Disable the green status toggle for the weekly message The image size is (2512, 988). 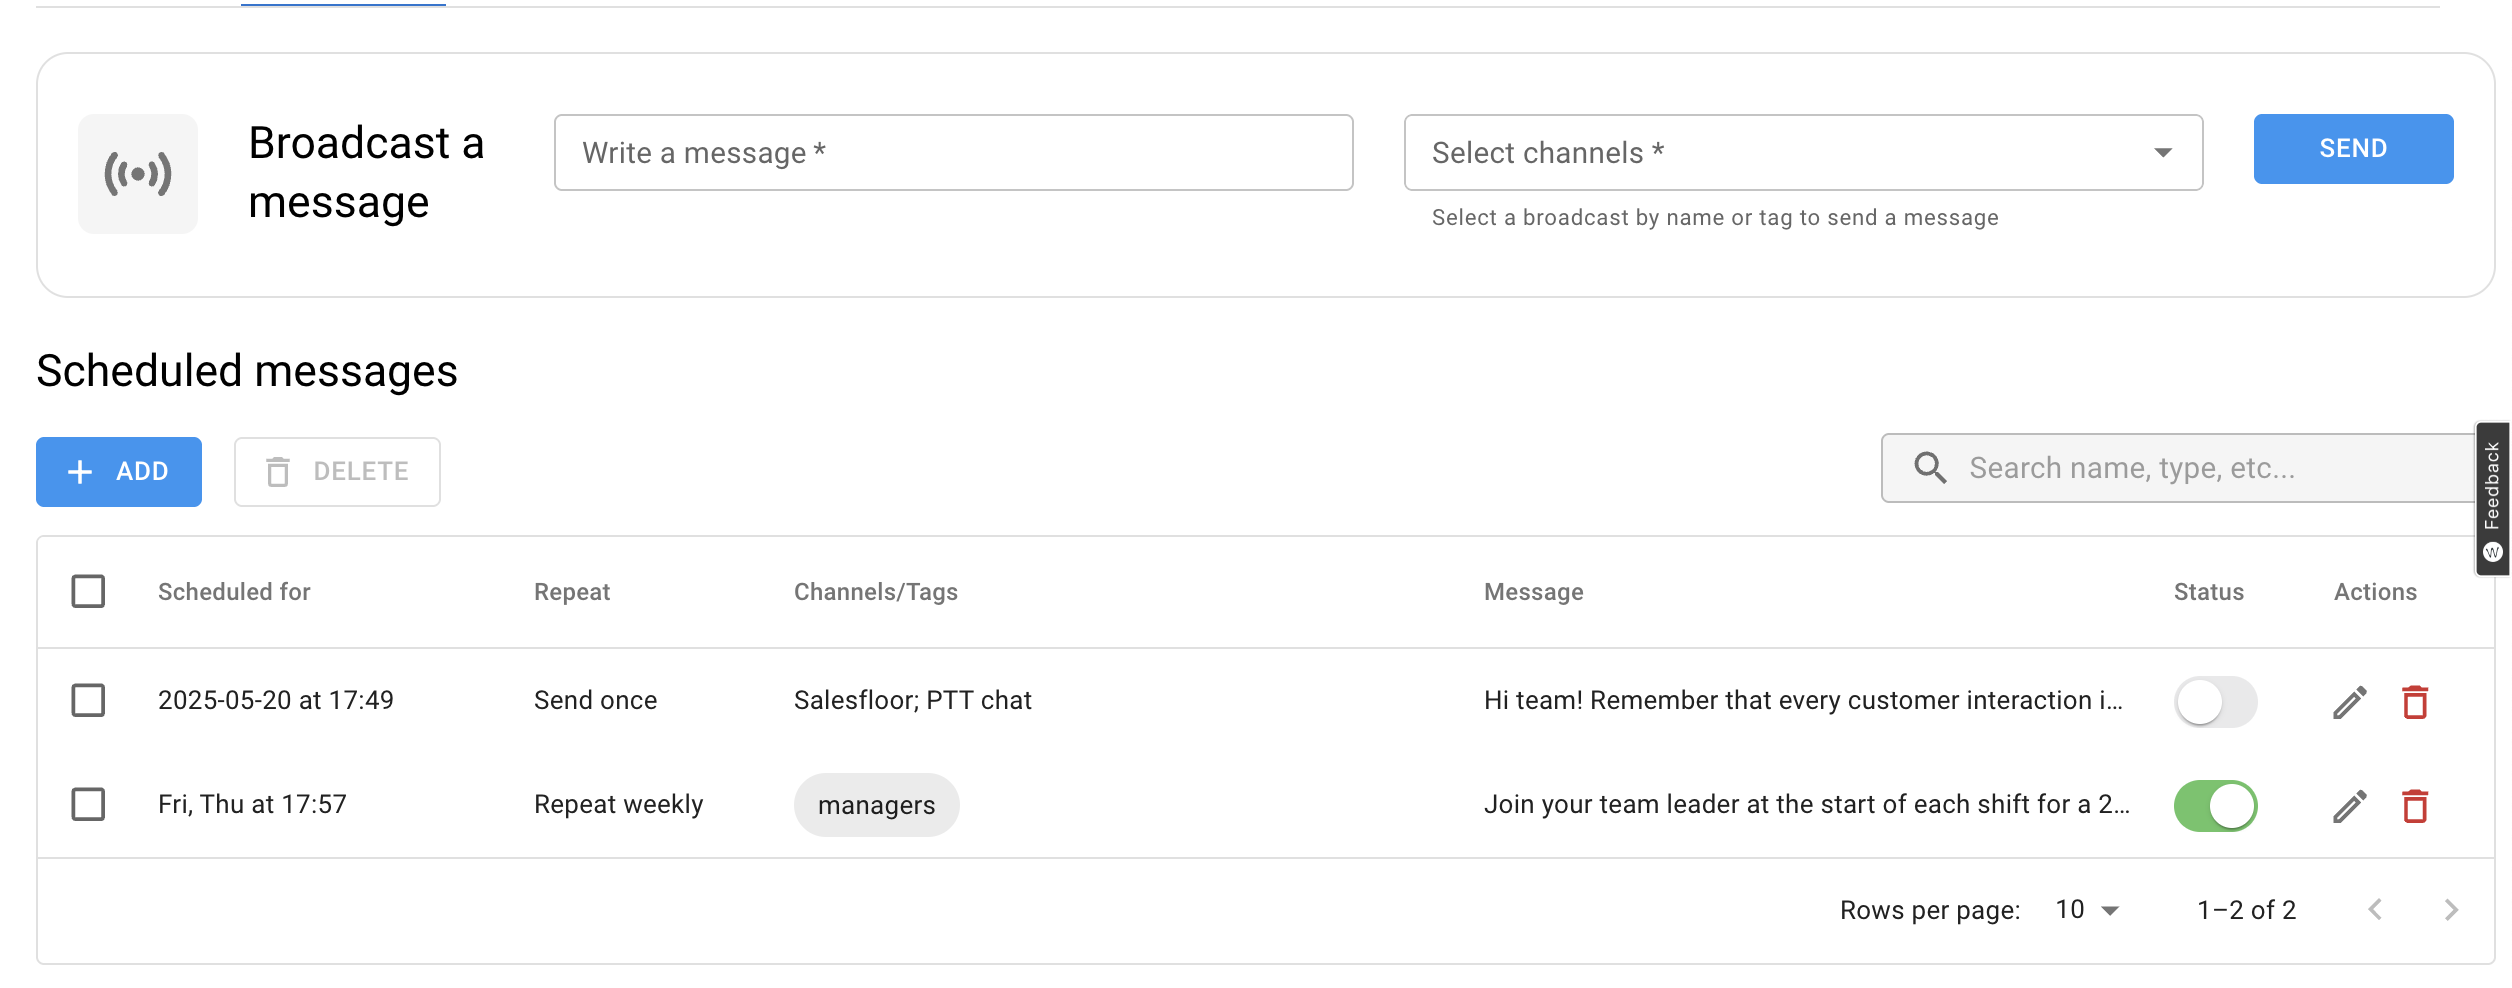point(2216,805)
